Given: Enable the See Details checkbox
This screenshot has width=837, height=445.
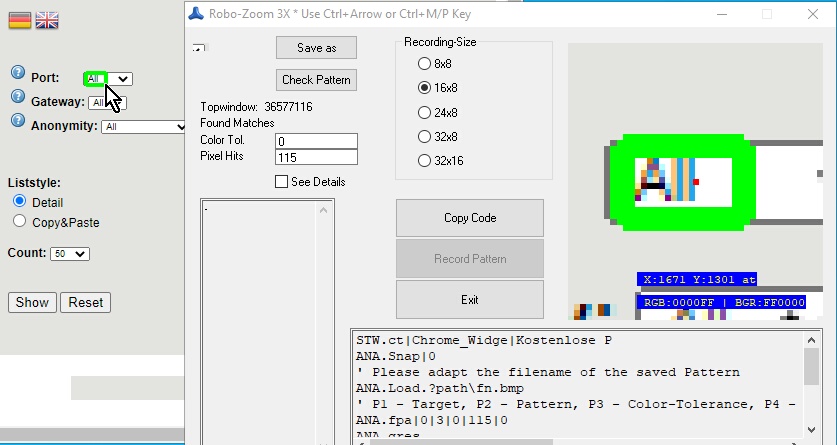Looking at the screenshot, I should pos(281,182).
